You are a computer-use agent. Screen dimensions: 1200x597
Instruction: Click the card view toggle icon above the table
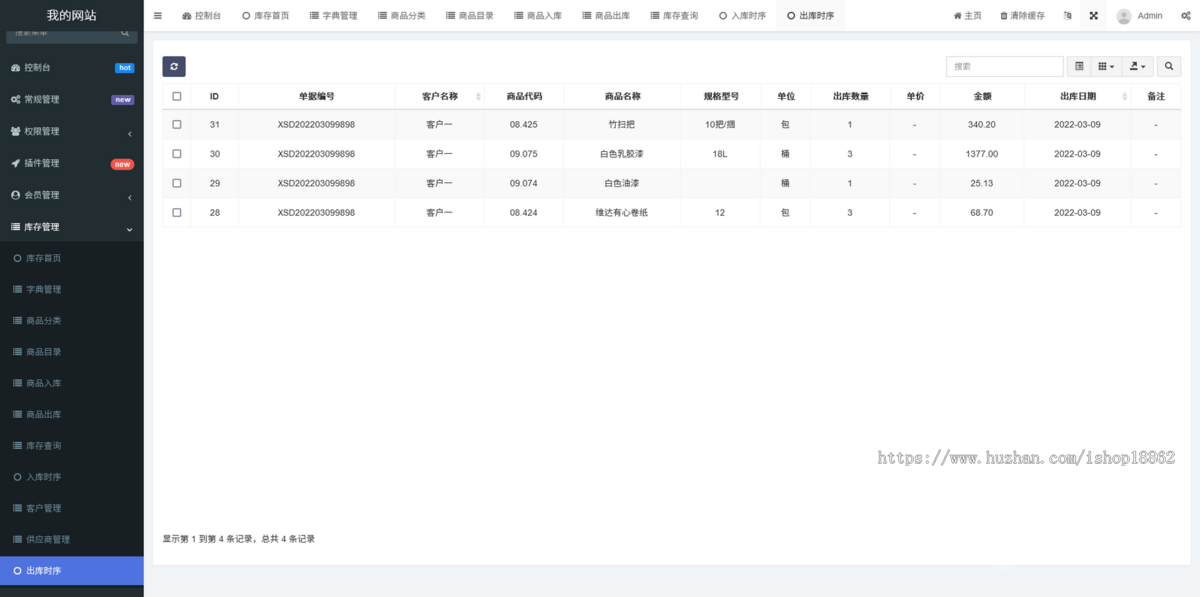point(1080,66)
